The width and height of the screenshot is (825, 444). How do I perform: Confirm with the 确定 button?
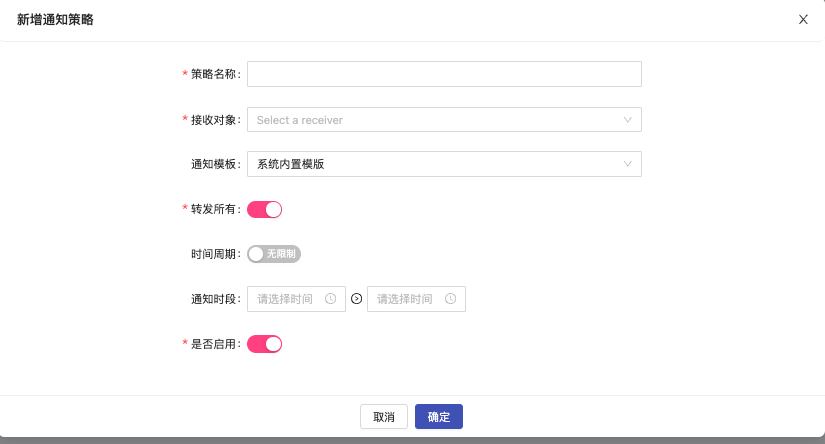(x=439, y=417)
